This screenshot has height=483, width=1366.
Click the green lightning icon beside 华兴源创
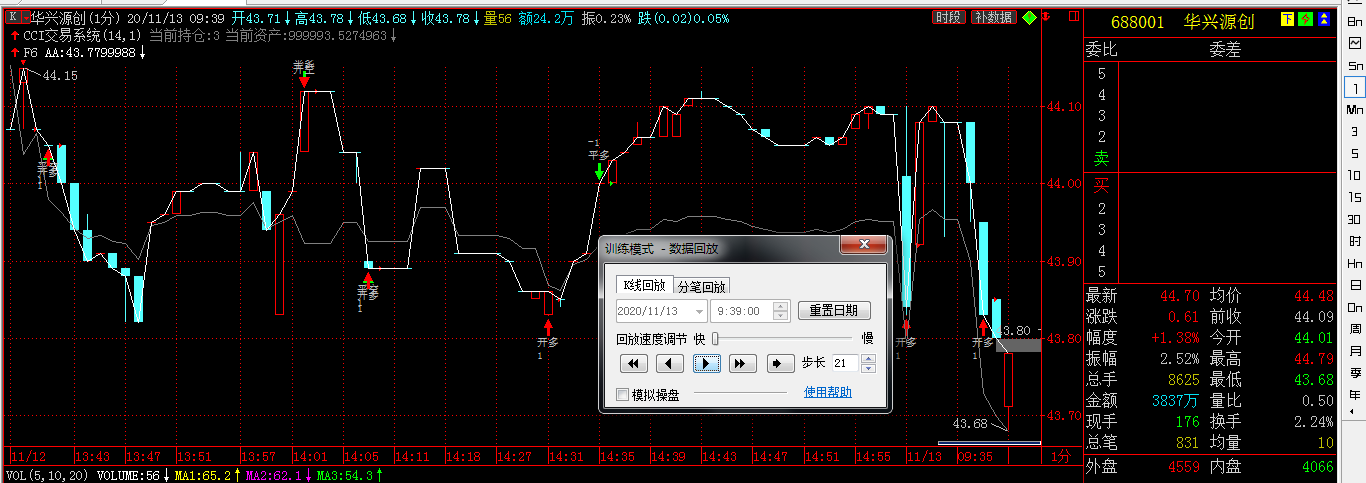click(1306, 19)
